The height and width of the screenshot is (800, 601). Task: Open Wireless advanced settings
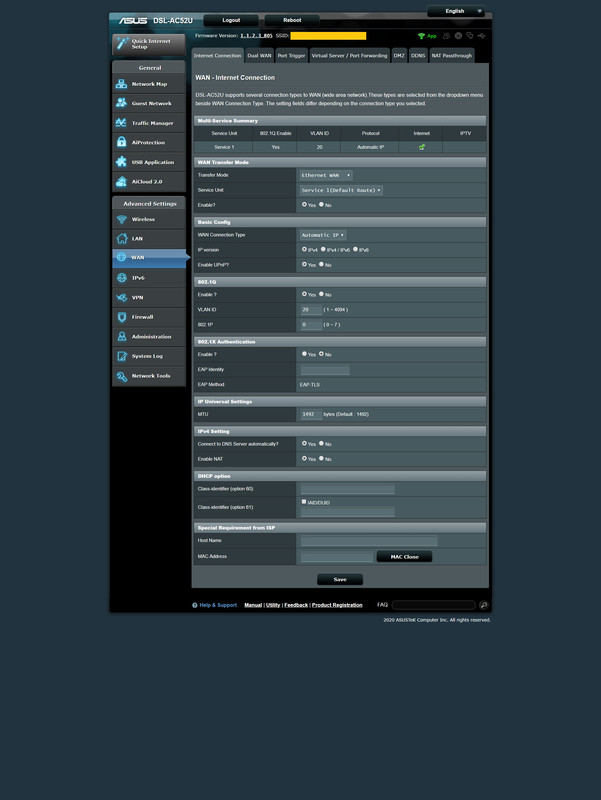(148, 219)
